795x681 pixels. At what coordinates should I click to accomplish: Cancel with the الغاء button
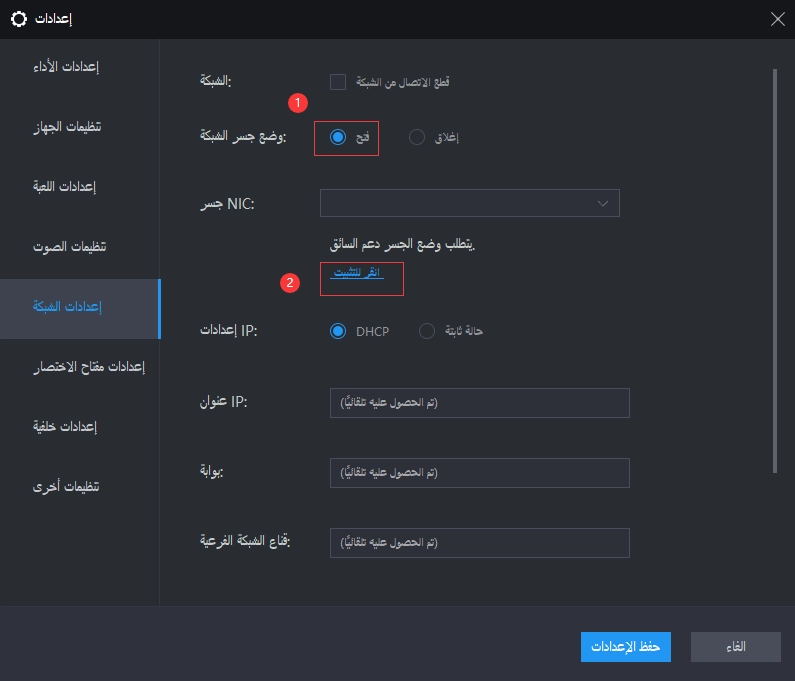[736, 647]
